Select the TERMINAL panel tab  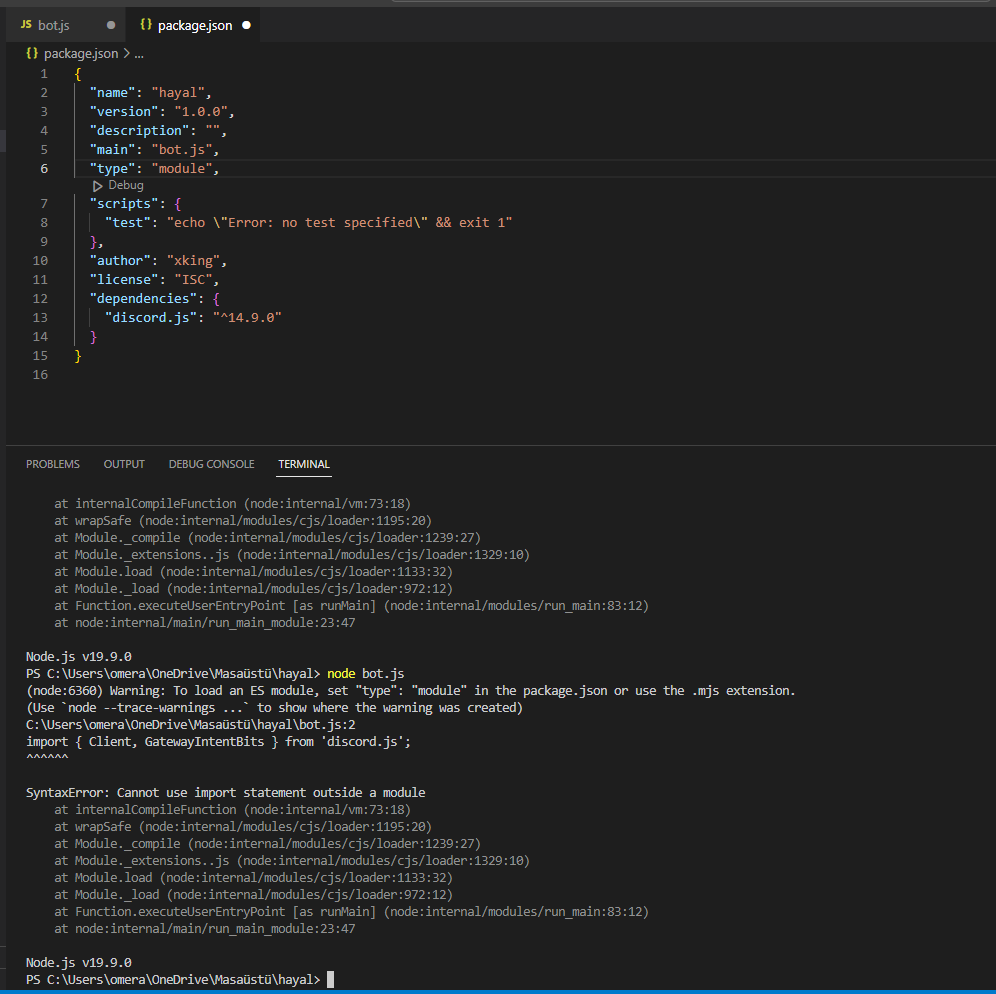click(304, 464)
